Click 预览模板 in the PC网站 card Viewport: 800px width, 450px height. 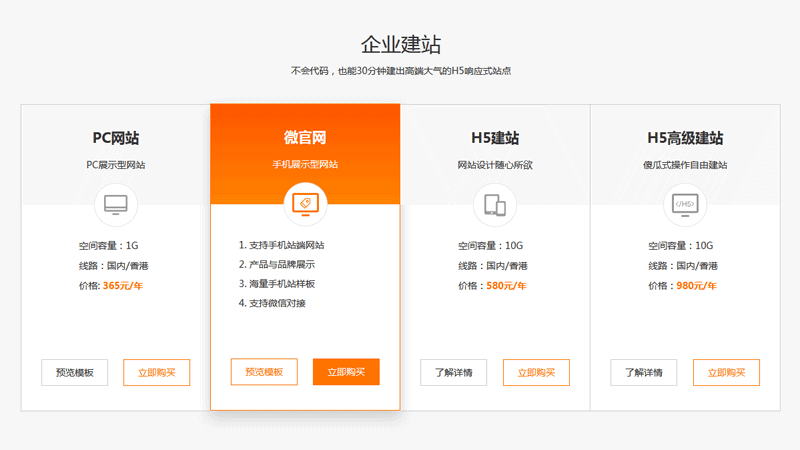(x=75, y=372)
